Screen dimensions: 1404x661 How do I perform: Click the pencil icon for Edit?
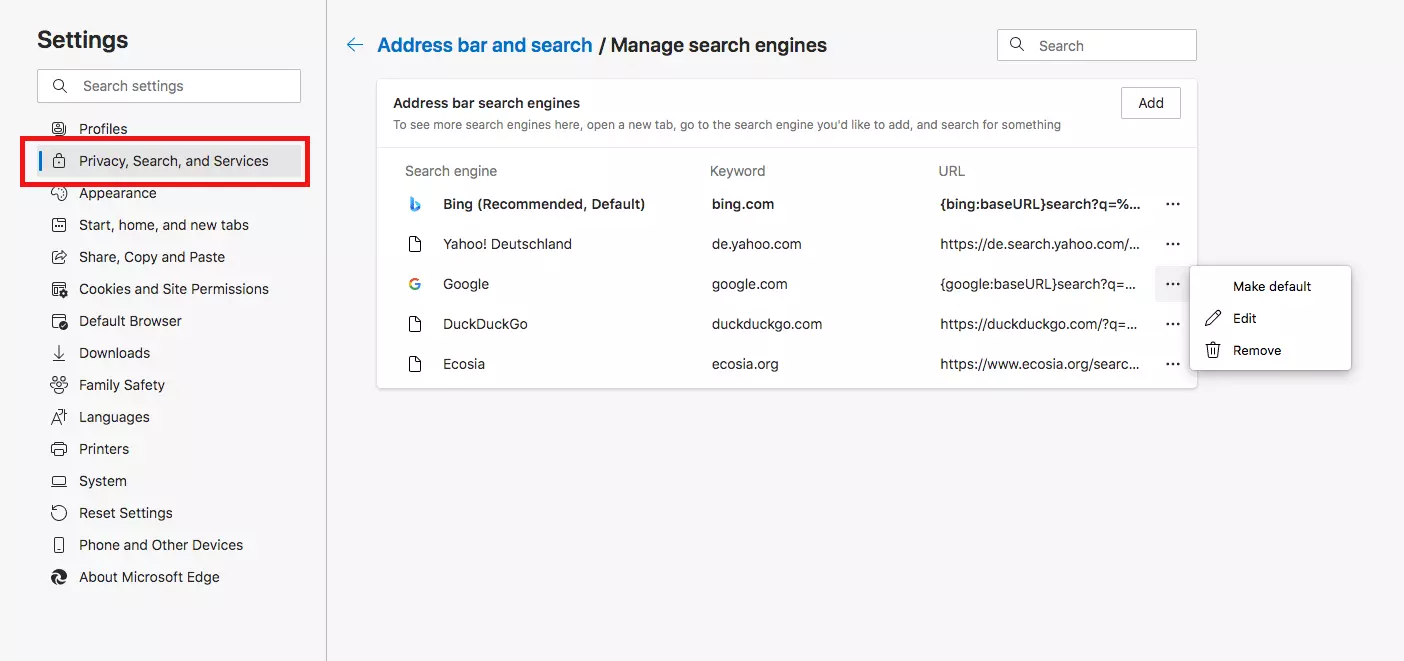(x=1213, y=318)
